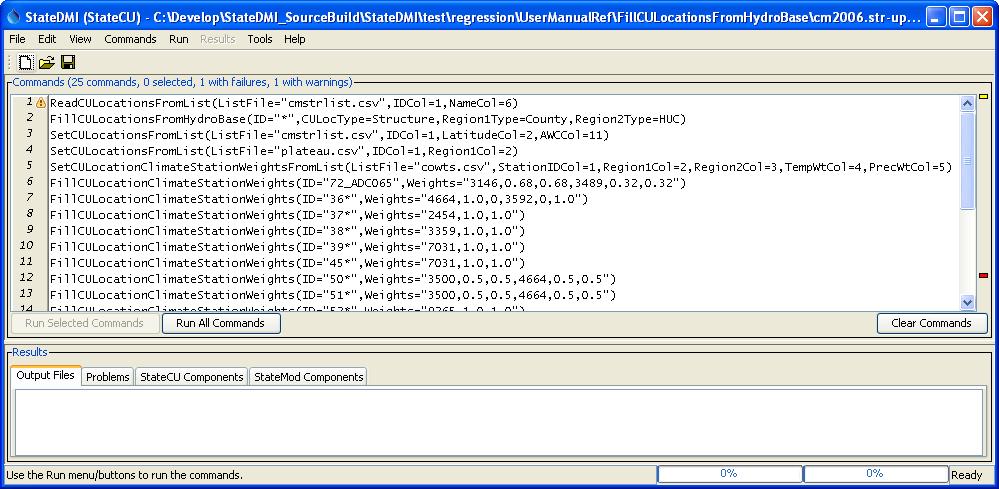
Task: Open the View menu
Action: click(x=80, y=39)
